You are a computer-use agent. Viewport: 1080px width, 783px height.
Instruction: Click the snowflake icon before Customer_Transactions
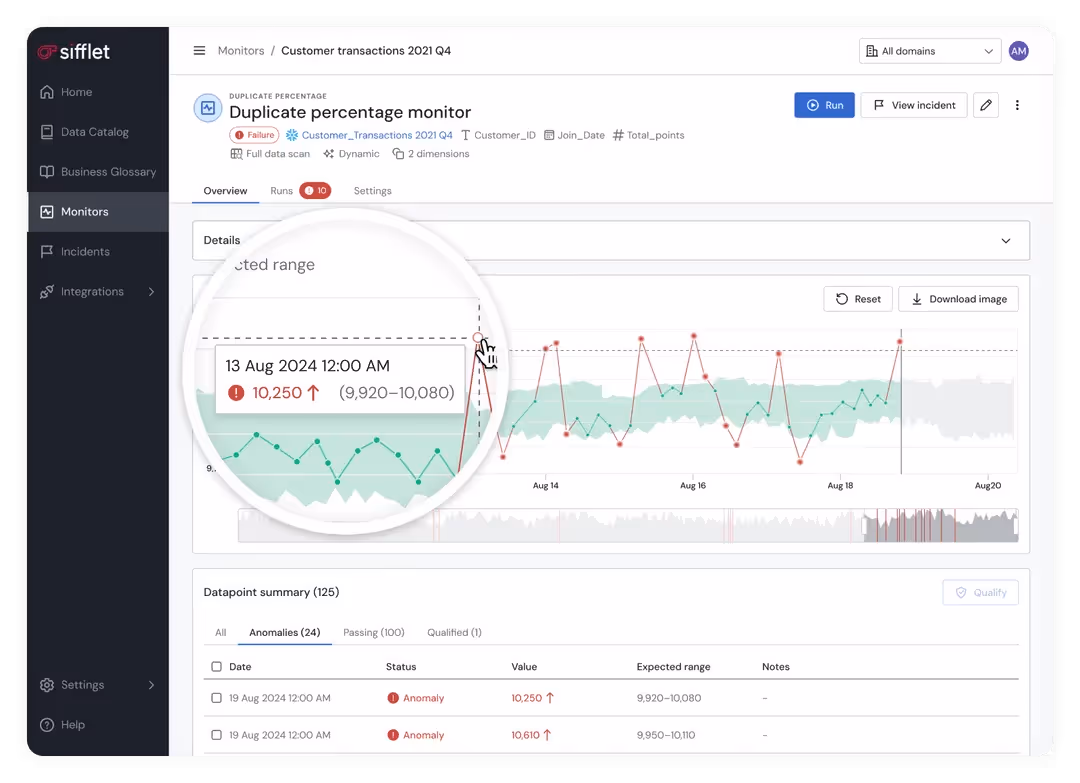(292, 135)
